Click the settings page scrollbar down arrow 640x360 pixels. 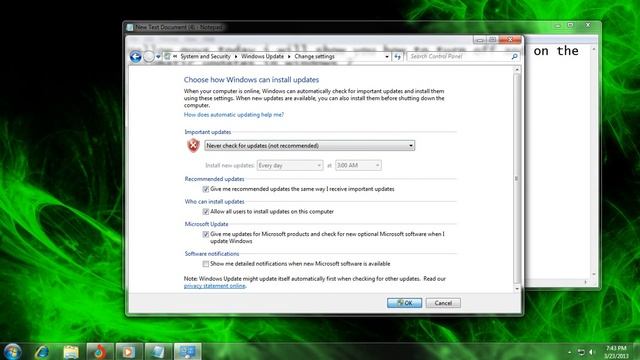tap(517, 289)
